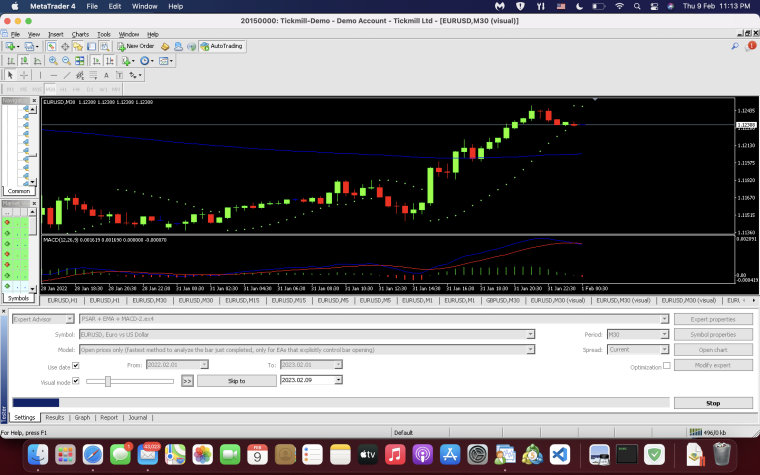Click the tester progress bar
The width and height of the screenshot is (760, 475).
pyautogui.click(x=341, y=402)
